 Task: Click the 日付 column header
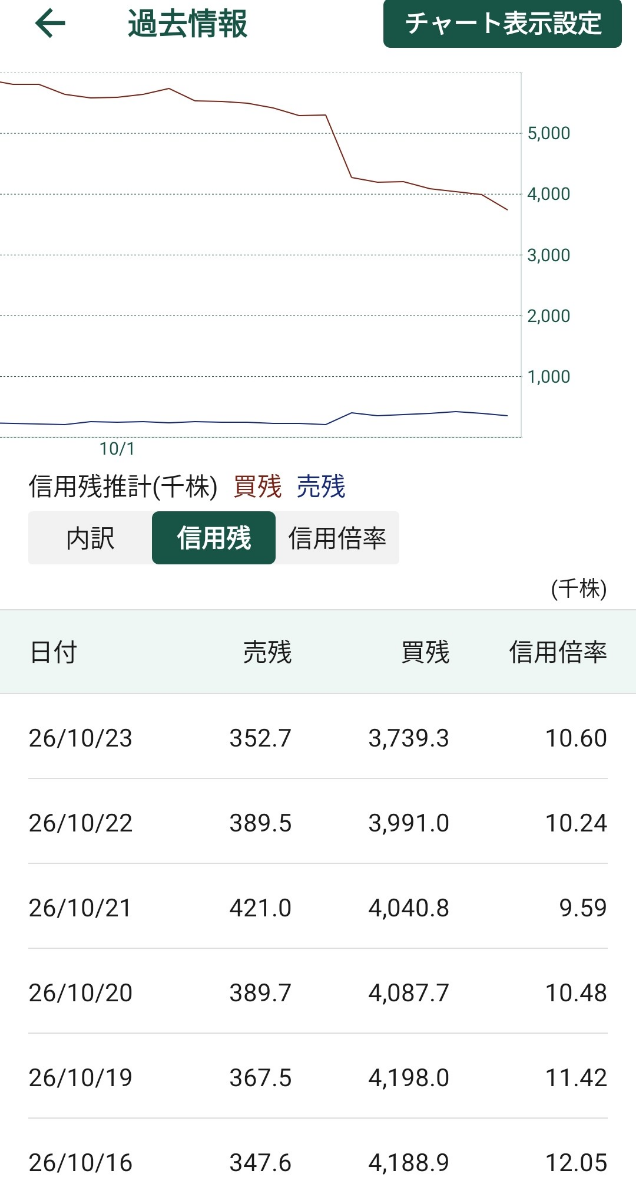tap(53, 653)
